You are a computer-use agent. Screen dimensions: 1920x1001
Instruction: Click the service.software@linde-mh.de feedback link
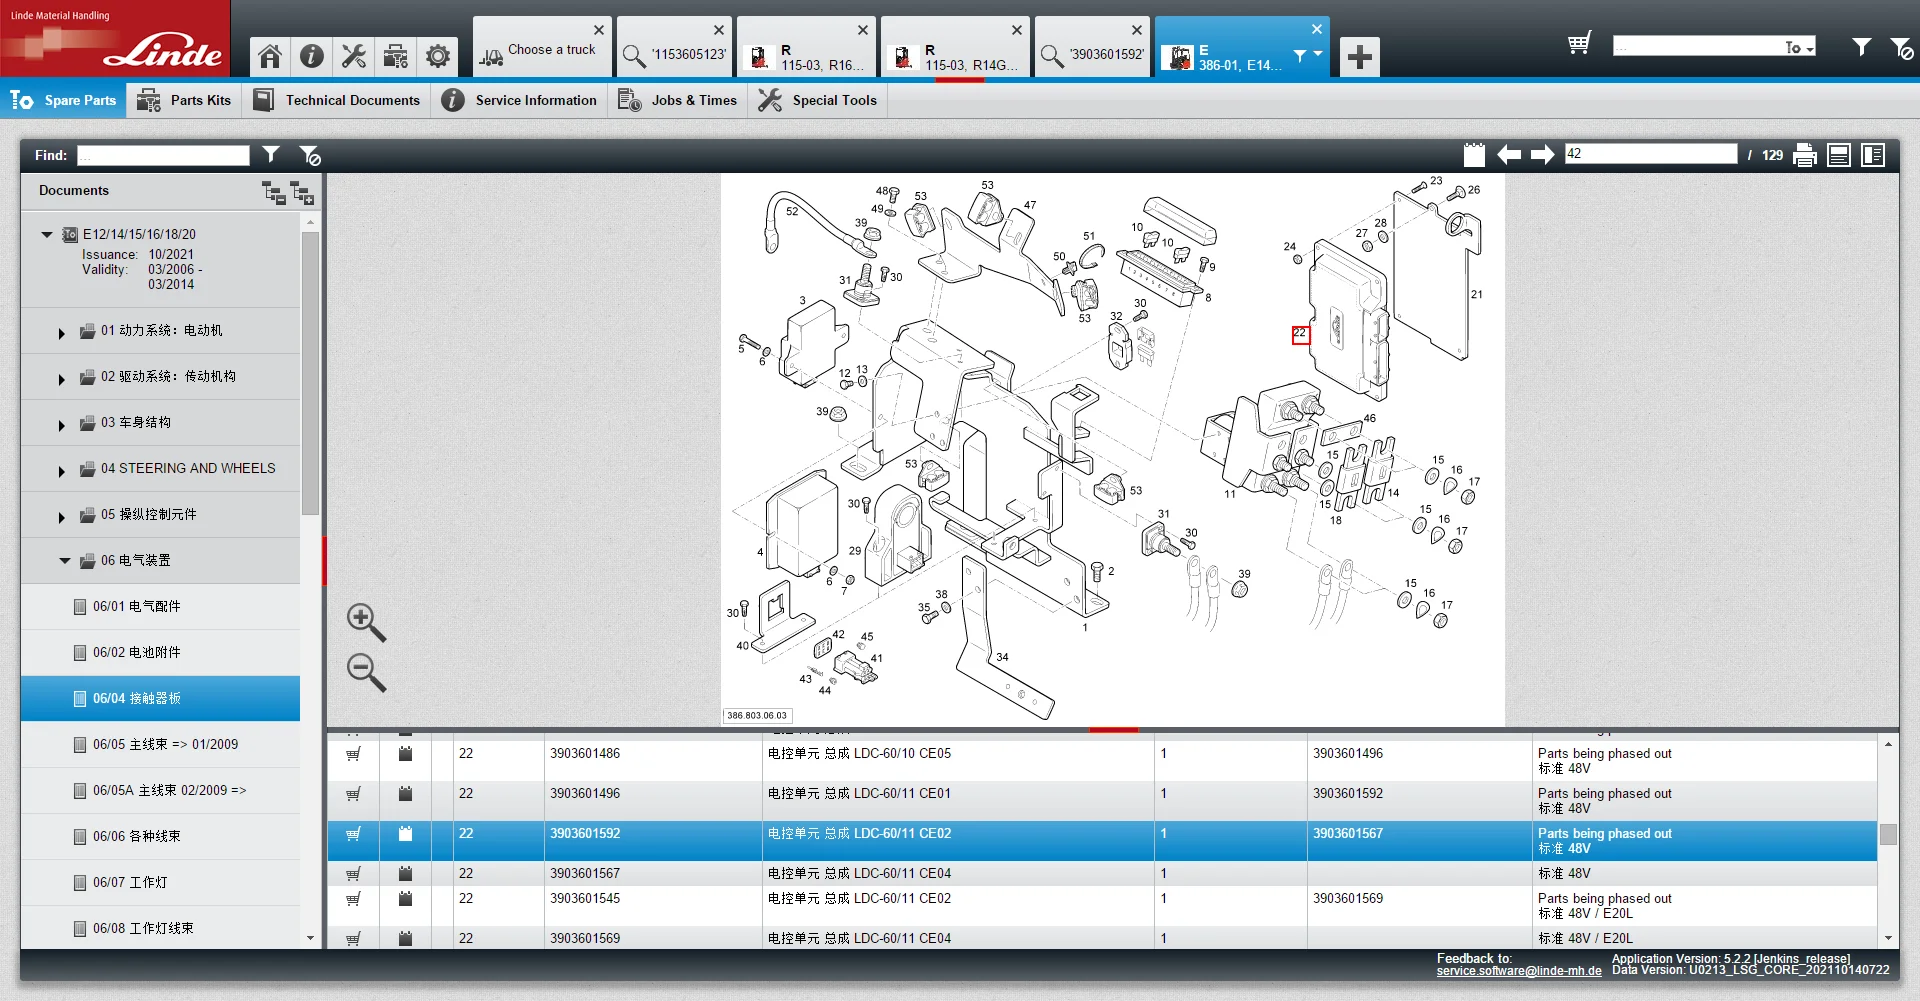point(1518,971)
